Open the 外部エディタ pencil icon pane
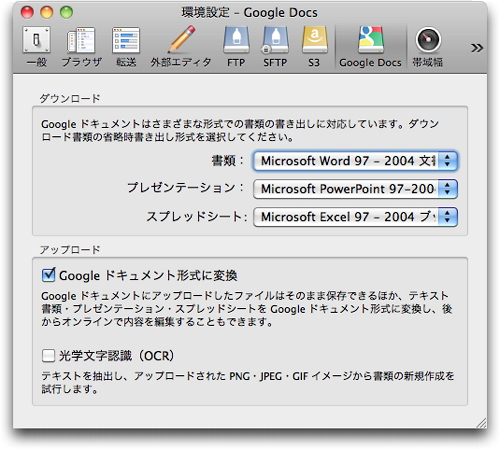 point(181,47)
